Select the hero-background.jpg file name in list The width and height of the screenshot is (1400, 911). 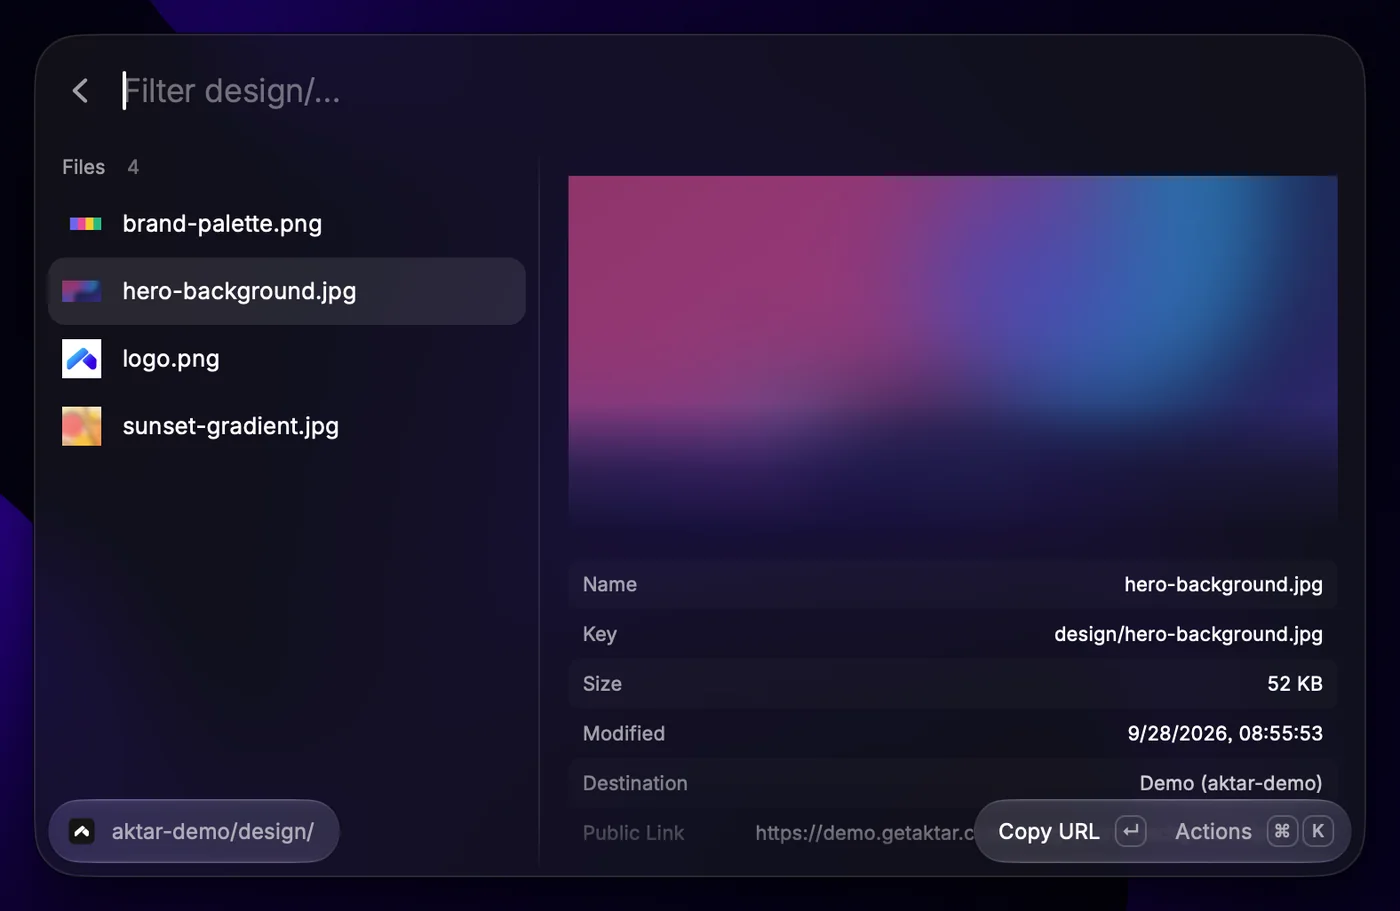pos(239,291)
